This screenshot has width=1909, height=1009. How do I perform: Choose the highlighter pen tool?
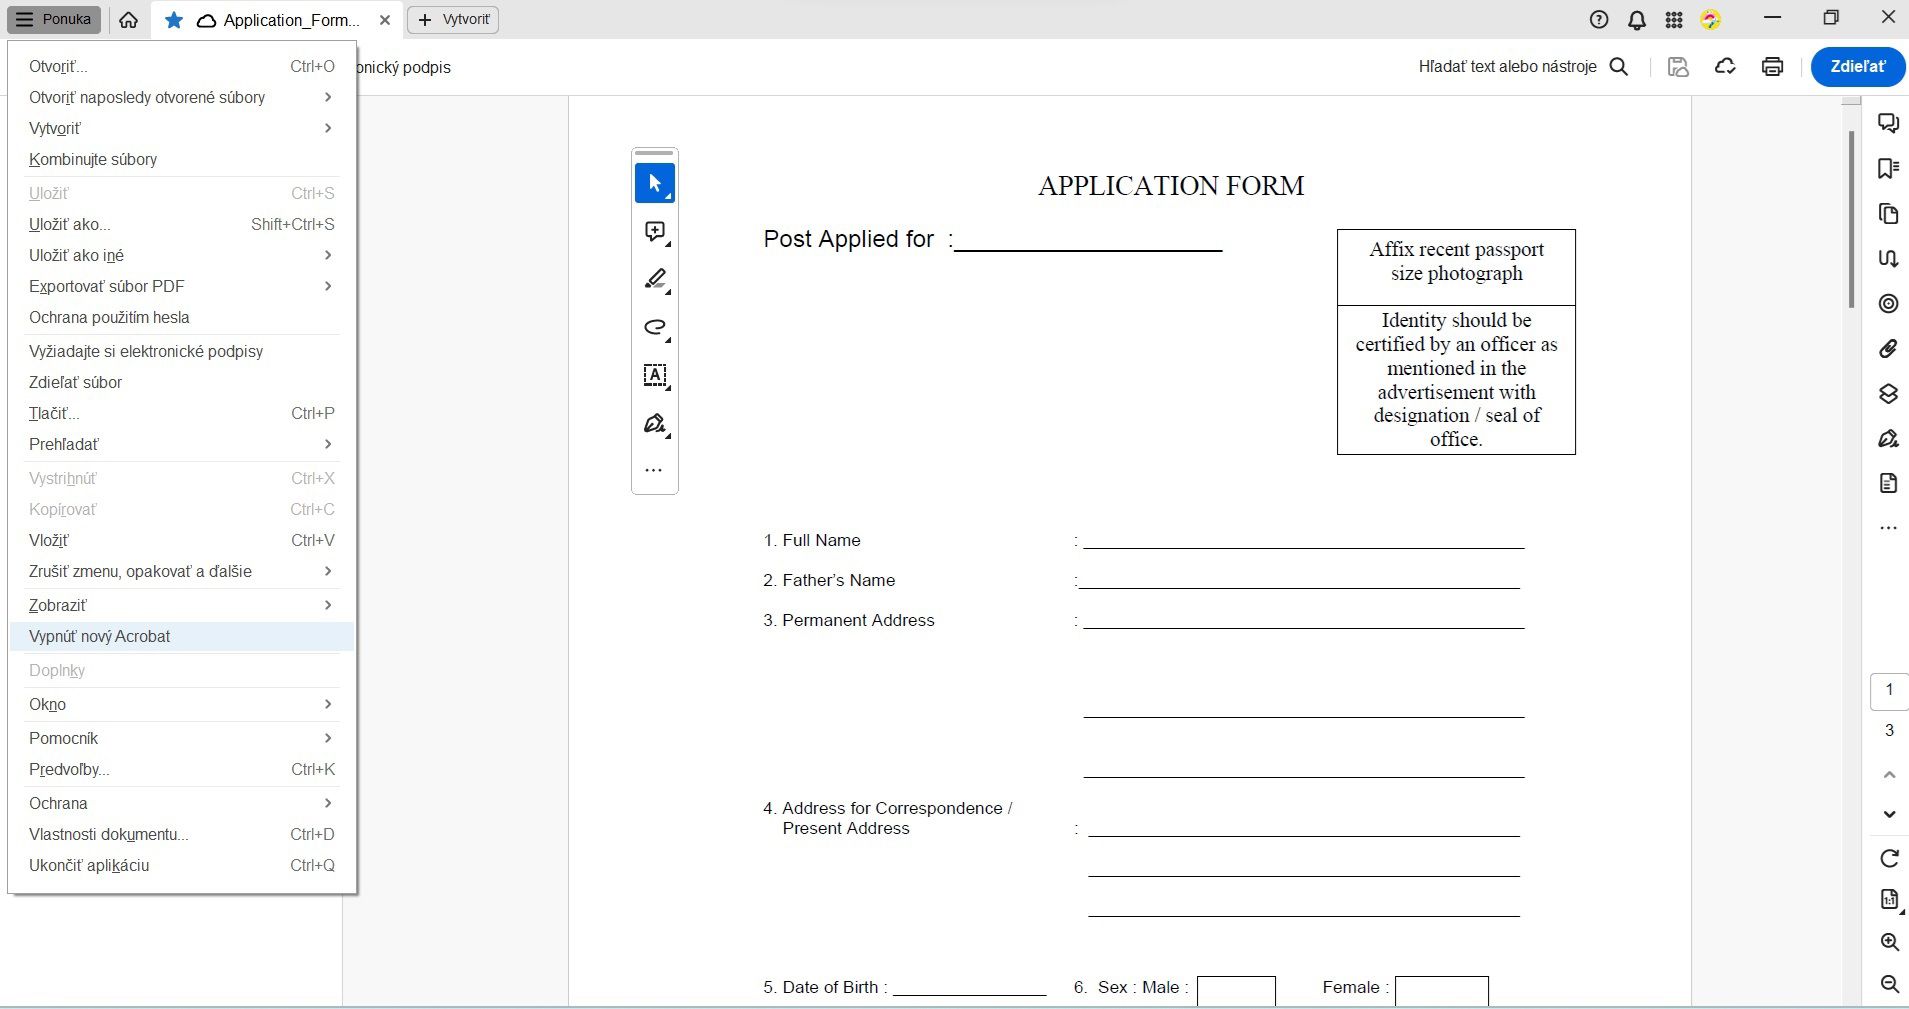click(655, 280)
